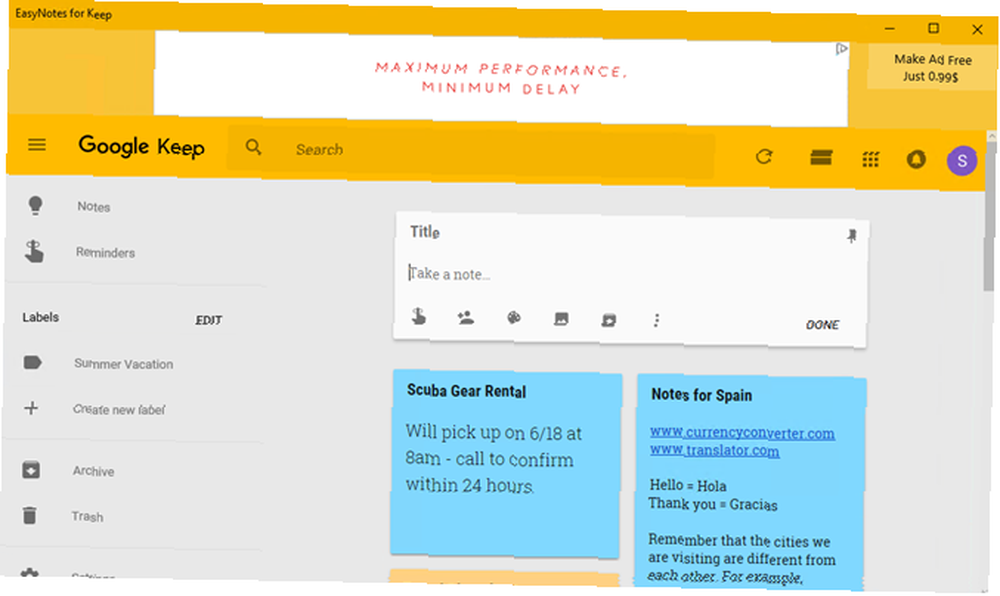Click EDIT next to Labels
Screen dimensions: 1000x596
coord(209,320)
